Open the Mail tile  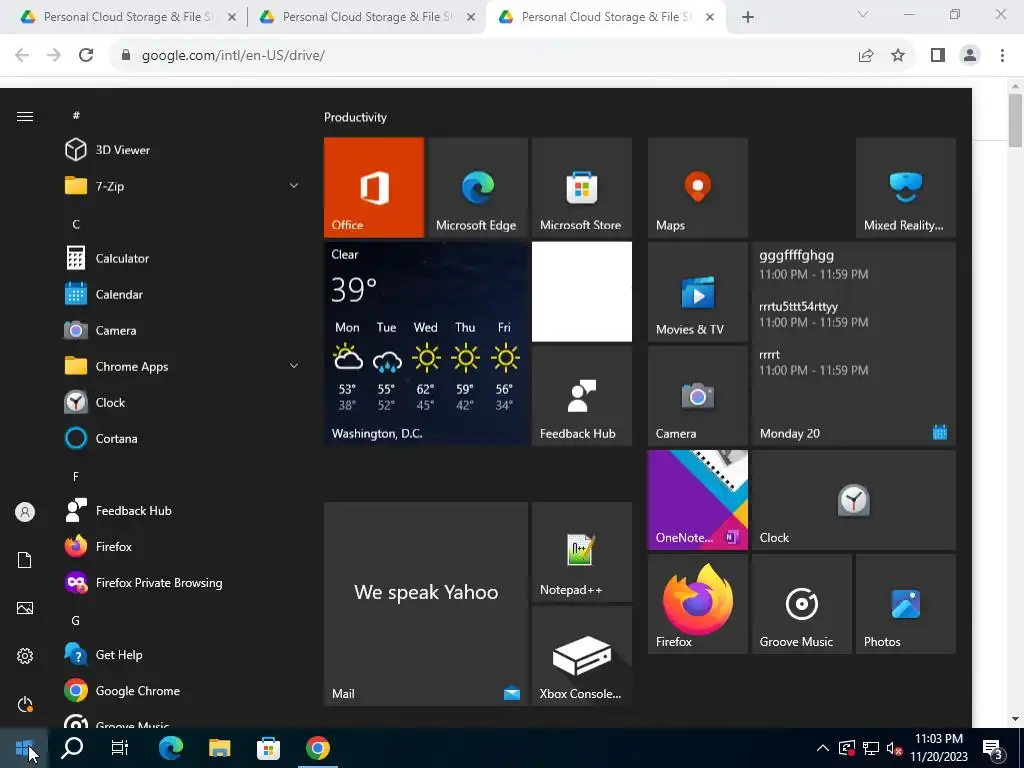pos(426,603)
